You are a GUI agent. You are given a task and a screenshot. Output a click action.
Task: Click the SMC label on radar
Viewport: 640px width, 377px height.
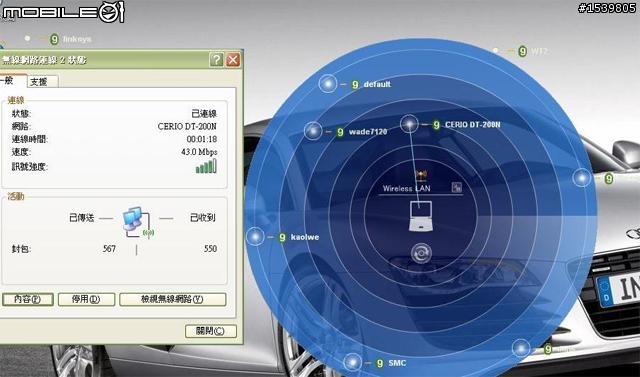tap(397, 363)
